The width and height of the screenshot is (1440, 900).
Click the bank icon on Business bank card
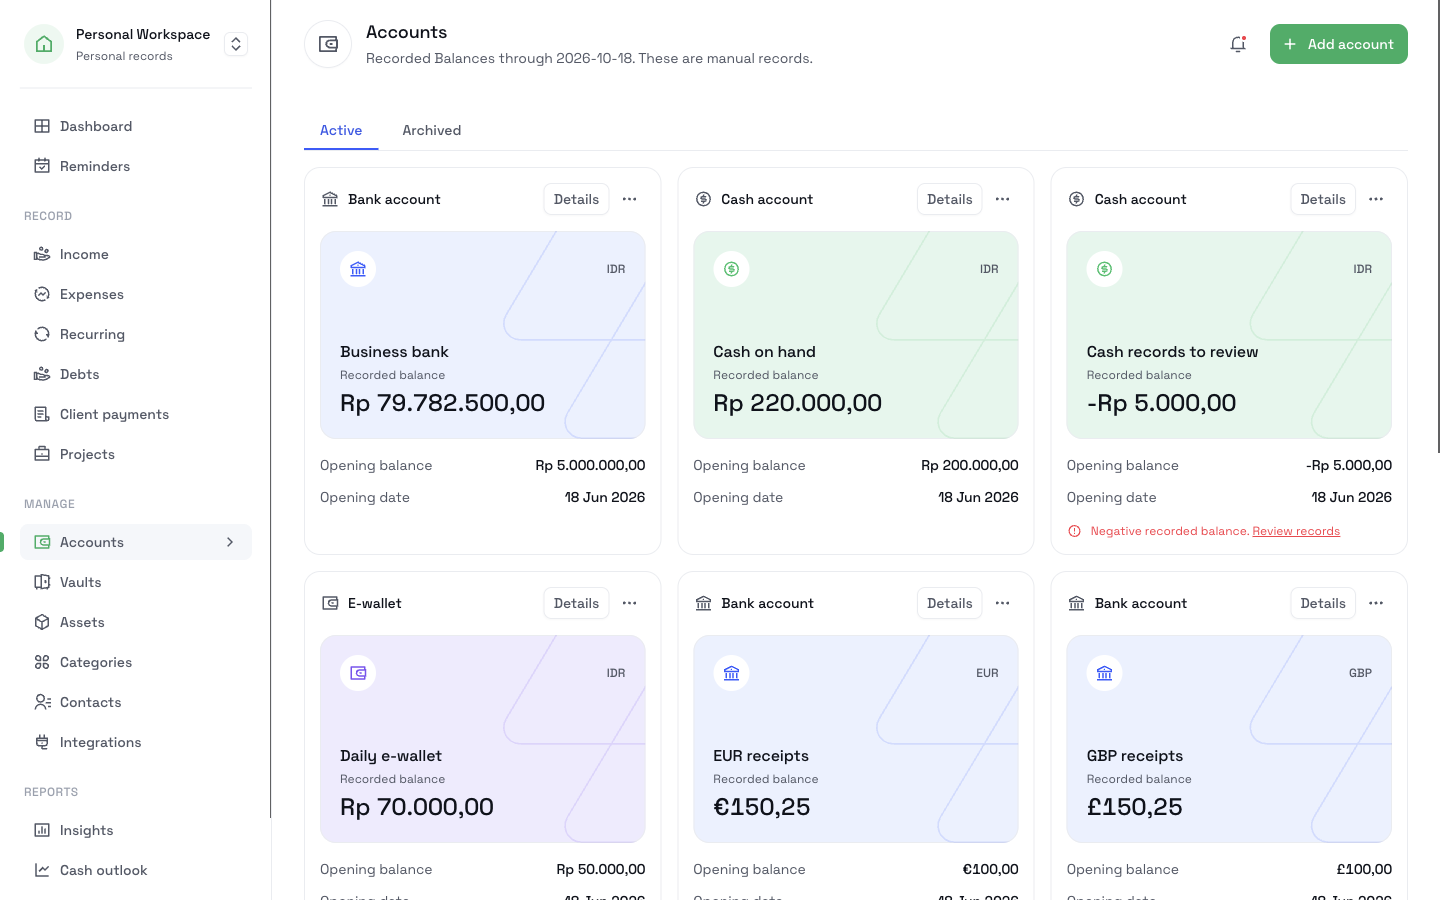coord(358,269)
